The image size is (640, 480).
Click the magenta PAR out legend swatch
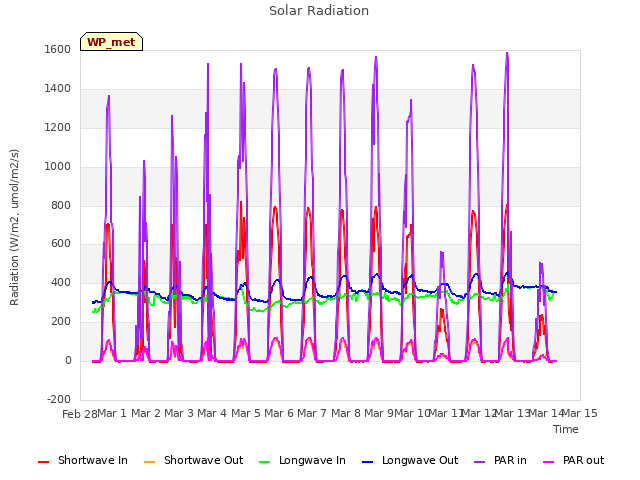point(549,462)
